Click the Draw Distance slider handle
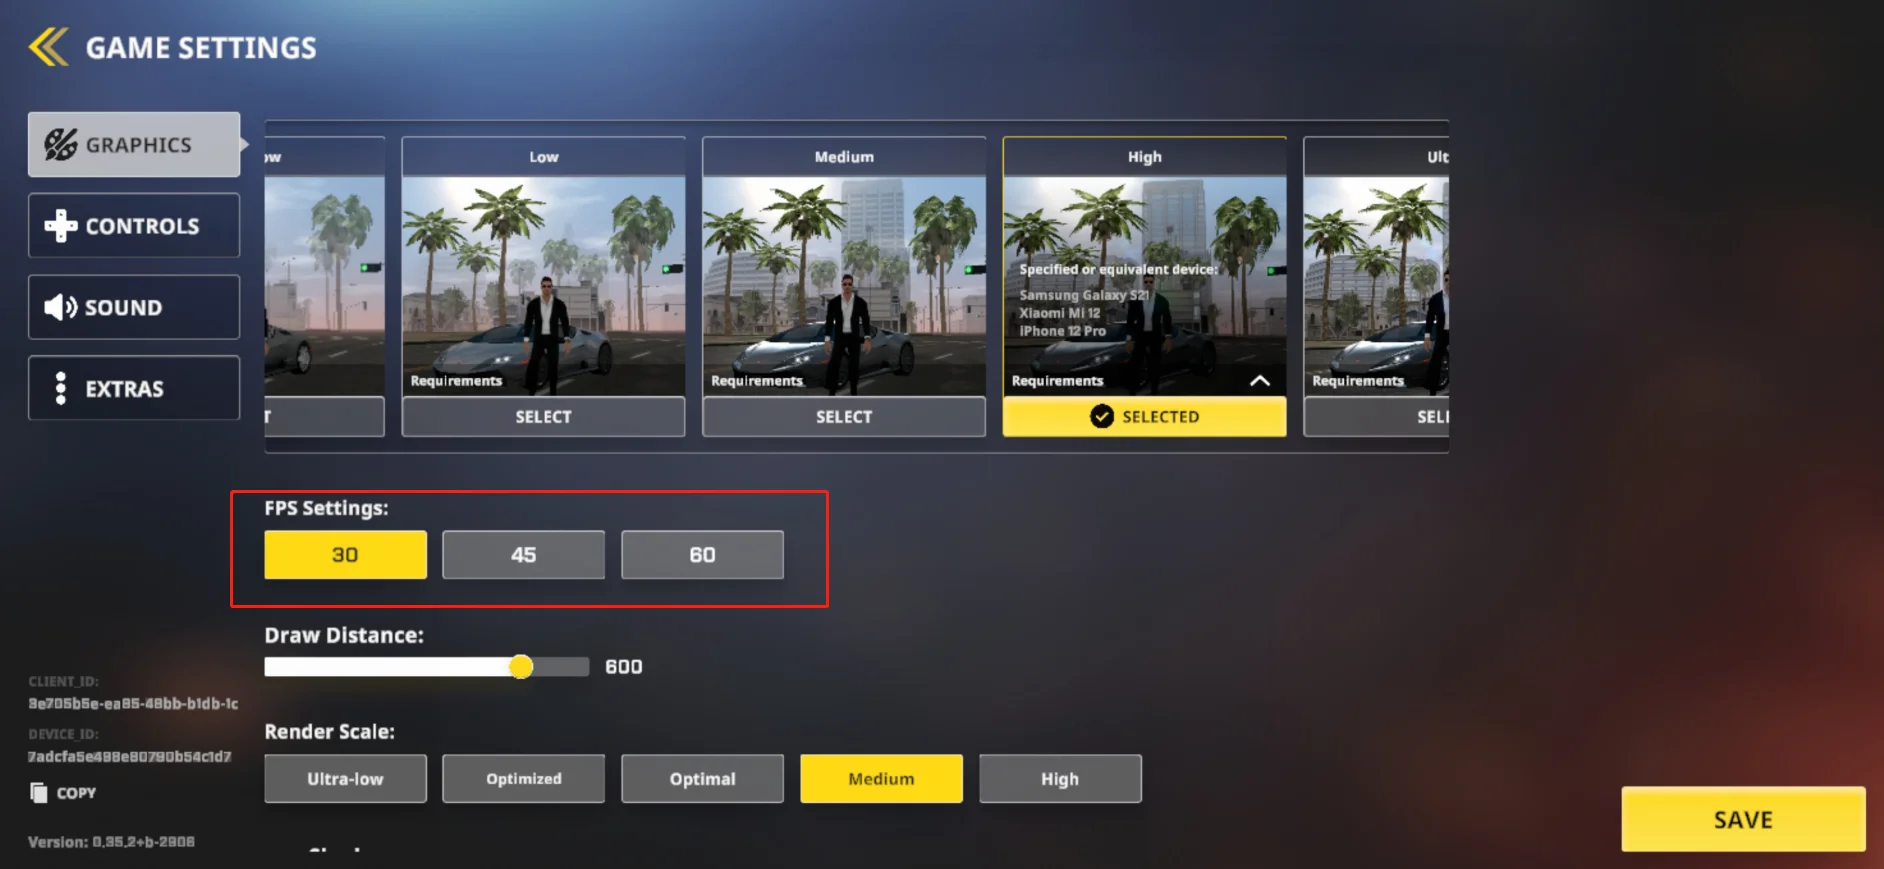The width and height of the screenshot is (1884, 869). click(521, 667)
